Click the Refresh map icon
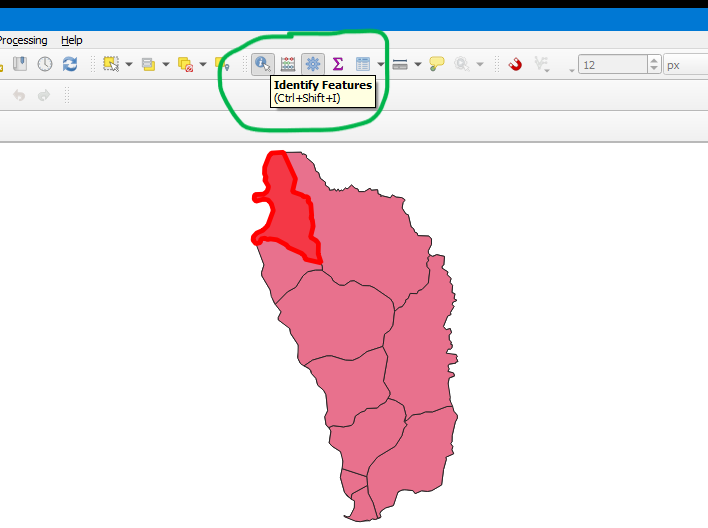This screenshot has height=528, width=708. (x=70, y=64)
